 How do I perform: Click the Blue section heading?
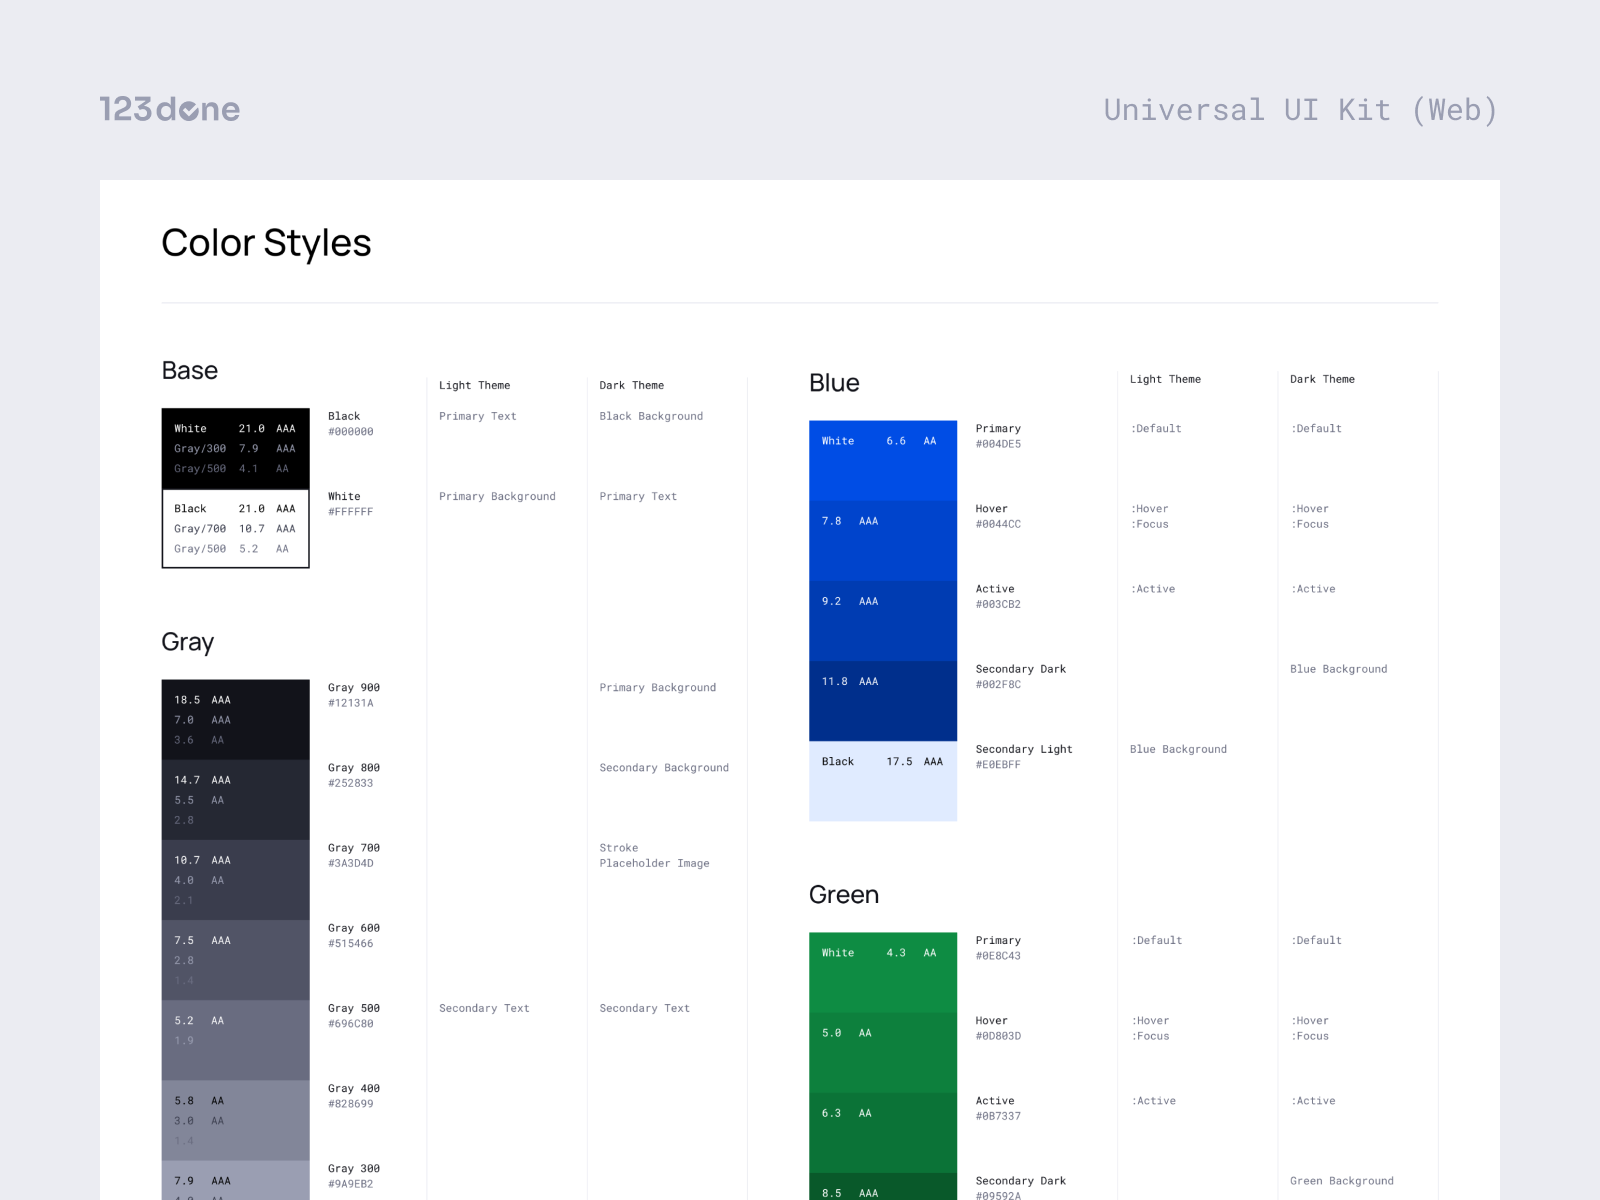834,383
